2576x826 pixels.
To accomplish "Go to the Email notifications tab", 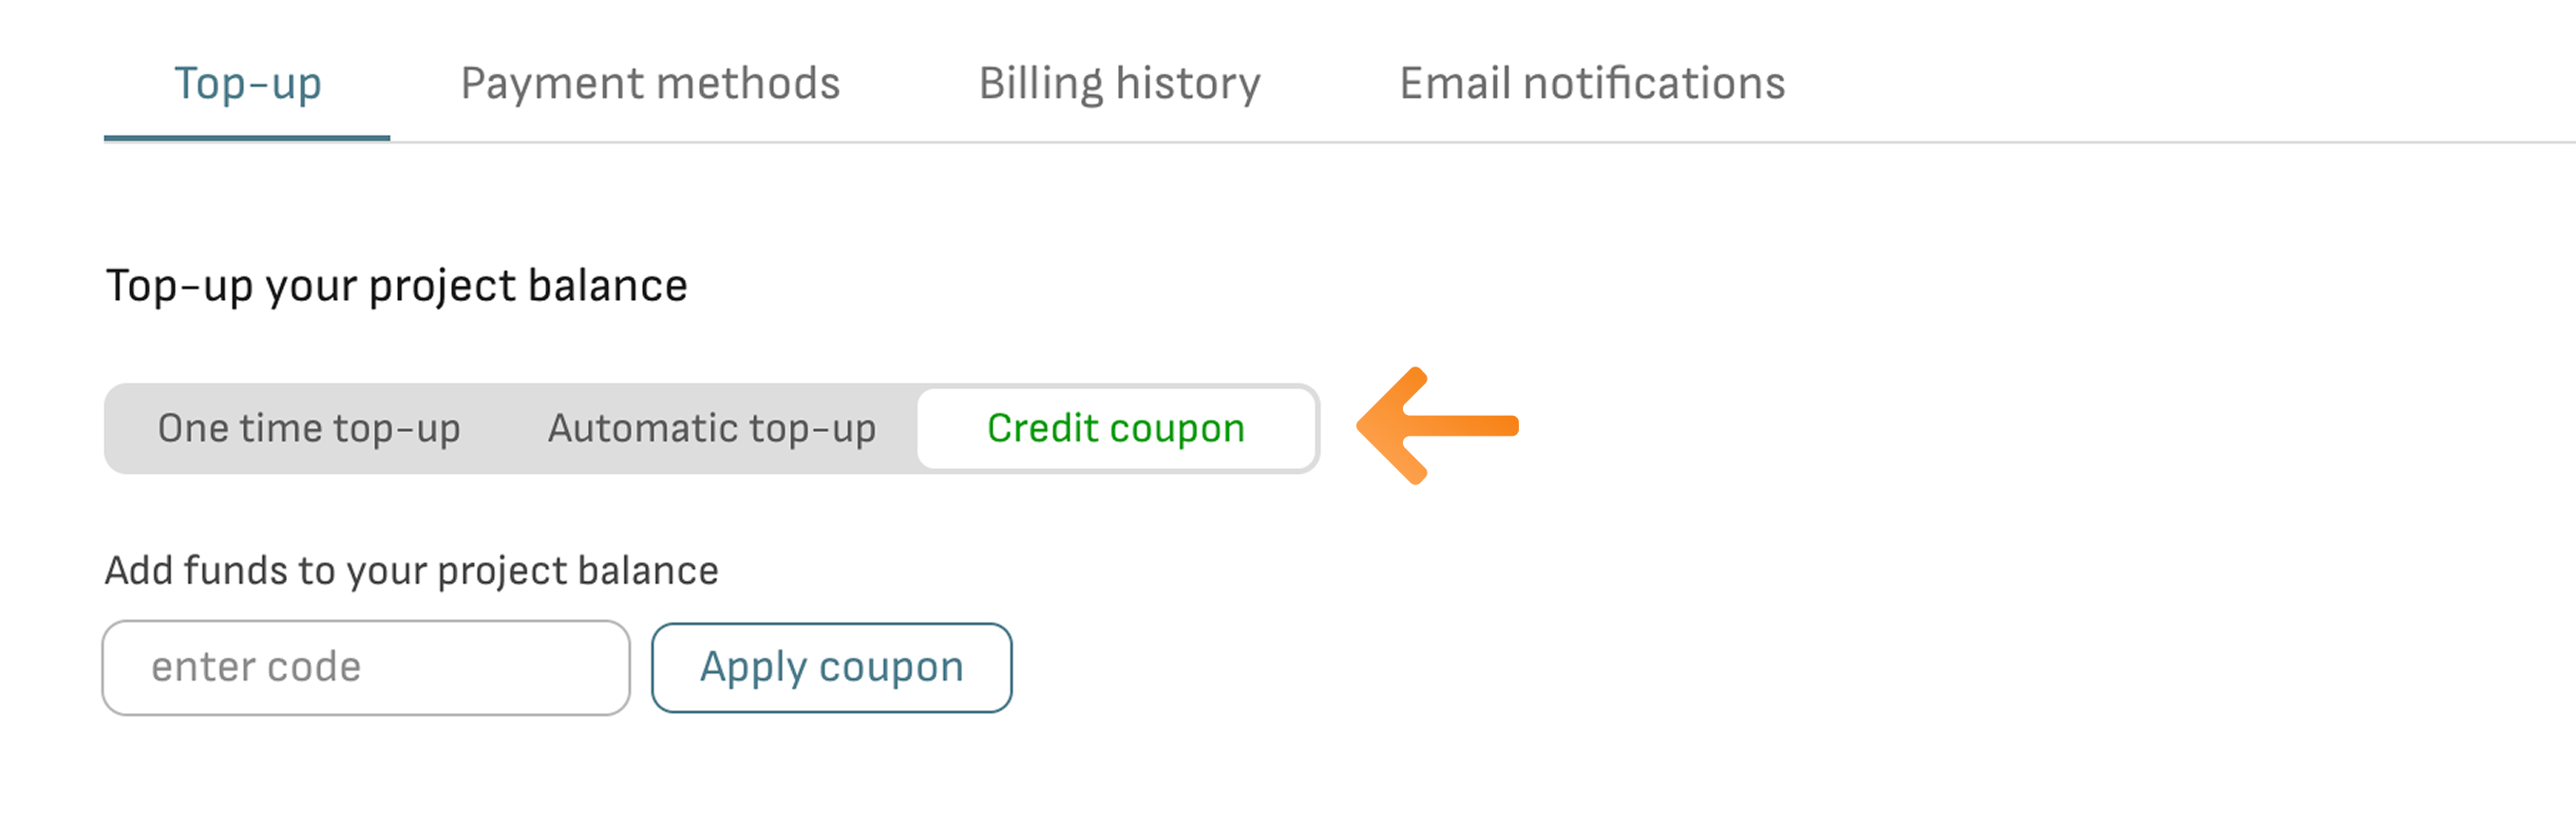I will [x=1591, y=83].
